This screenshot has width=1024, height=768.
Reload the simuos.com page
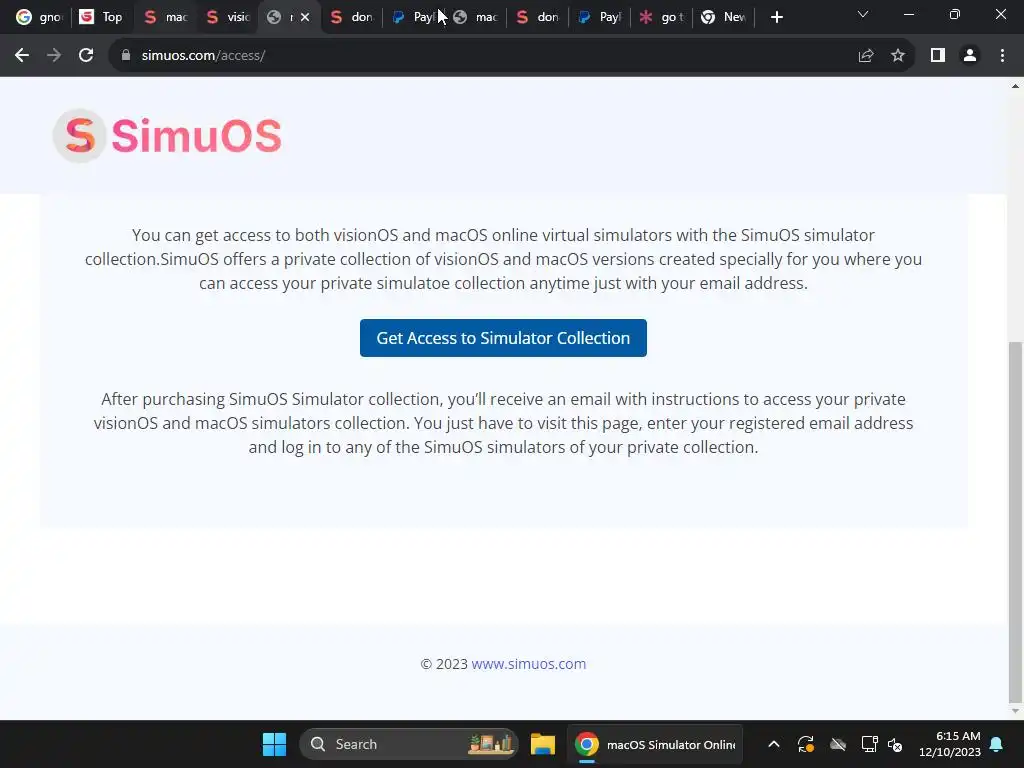86,56
